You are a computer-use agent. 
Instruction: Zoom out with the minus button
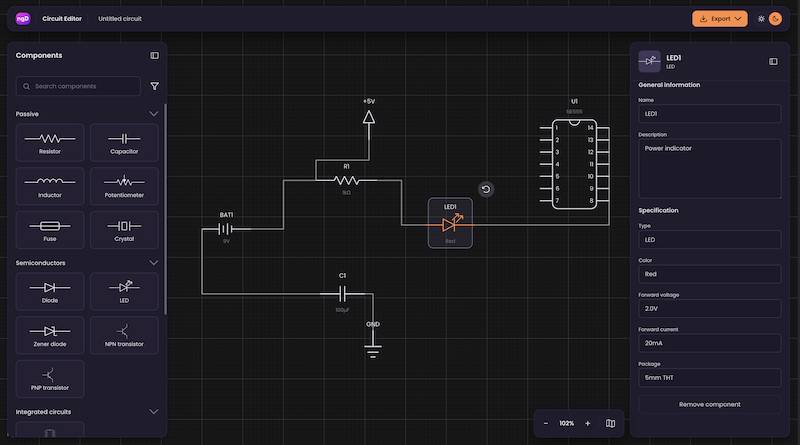(x=546, y=424)
